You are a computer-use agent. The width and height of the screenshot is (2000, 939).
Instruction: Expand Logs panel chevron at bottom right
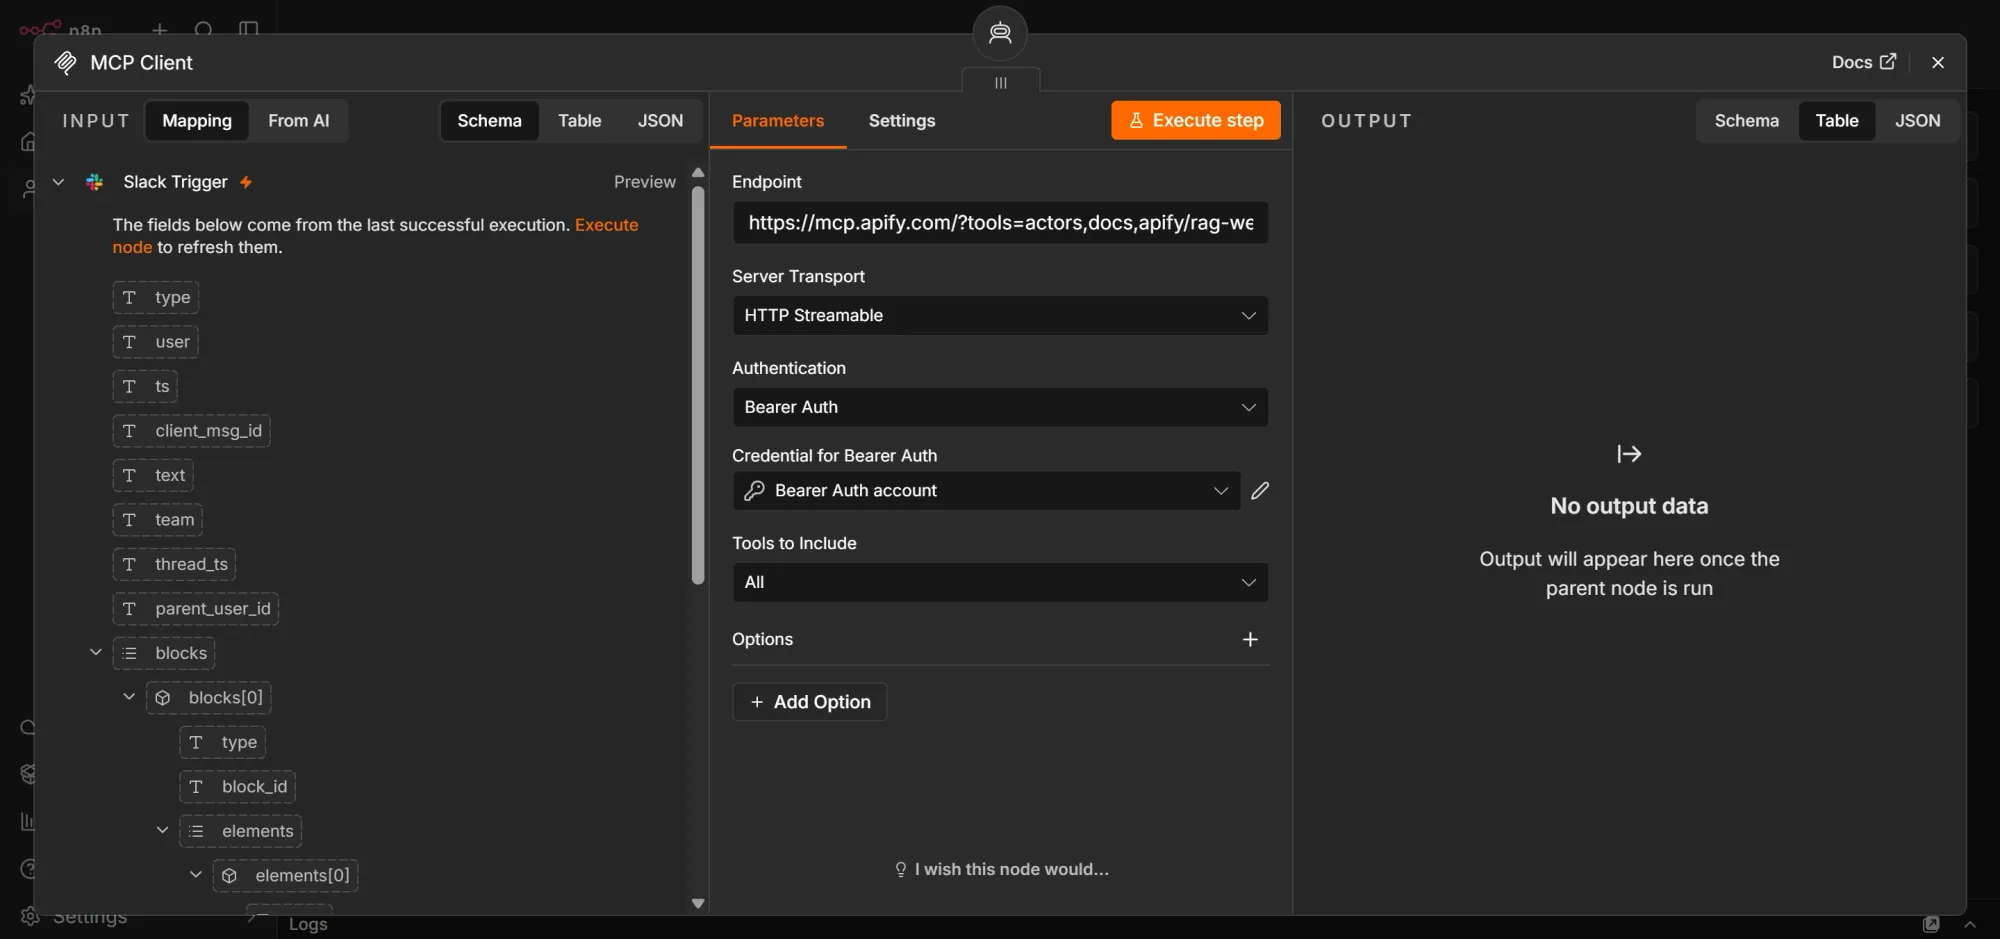(1969, 925)
